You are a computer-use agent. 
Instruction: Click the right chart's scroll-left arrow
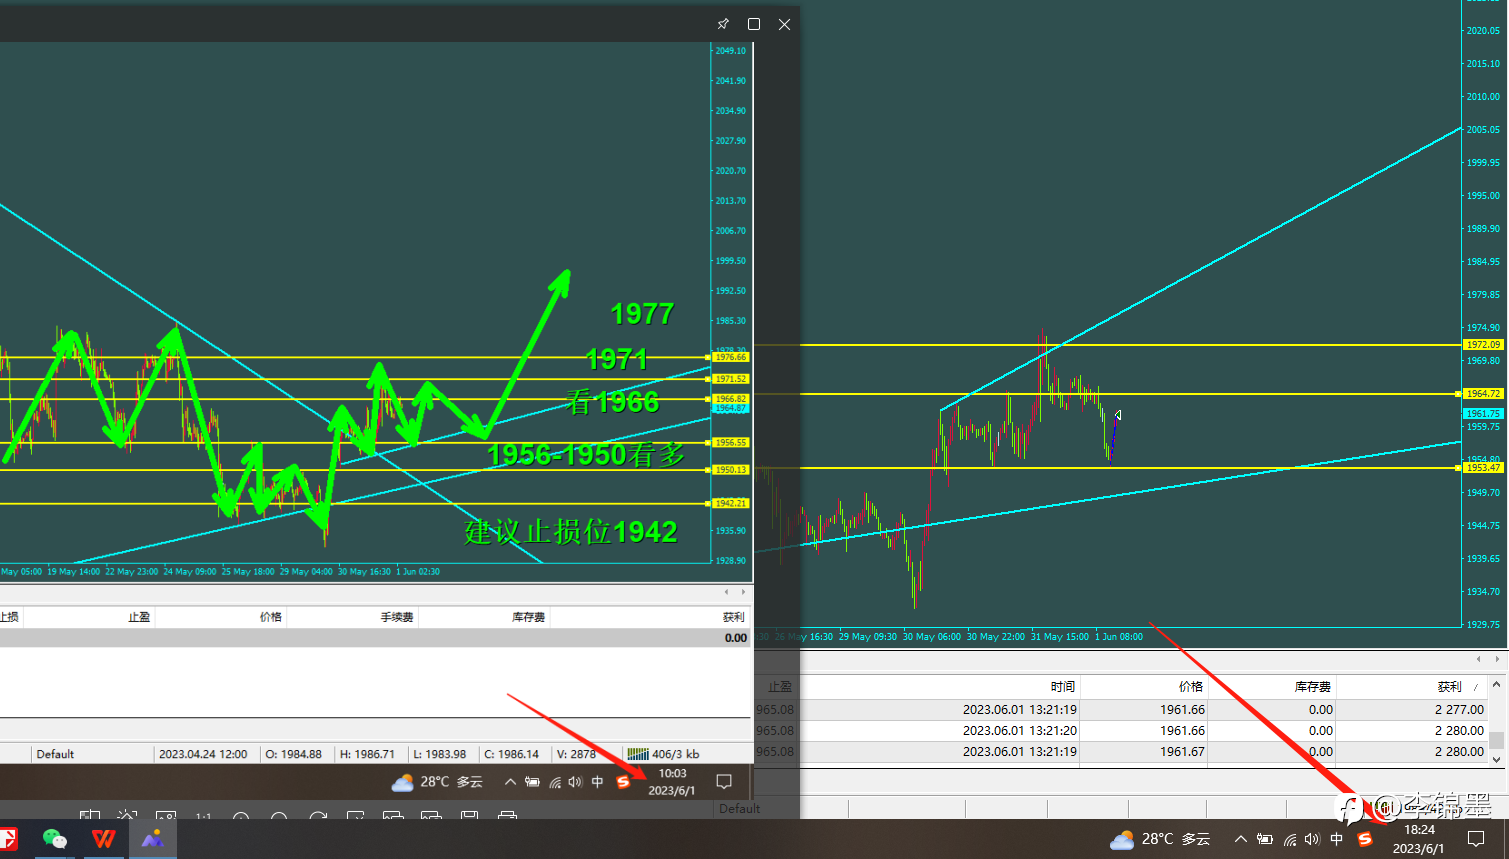[1479, 659]
